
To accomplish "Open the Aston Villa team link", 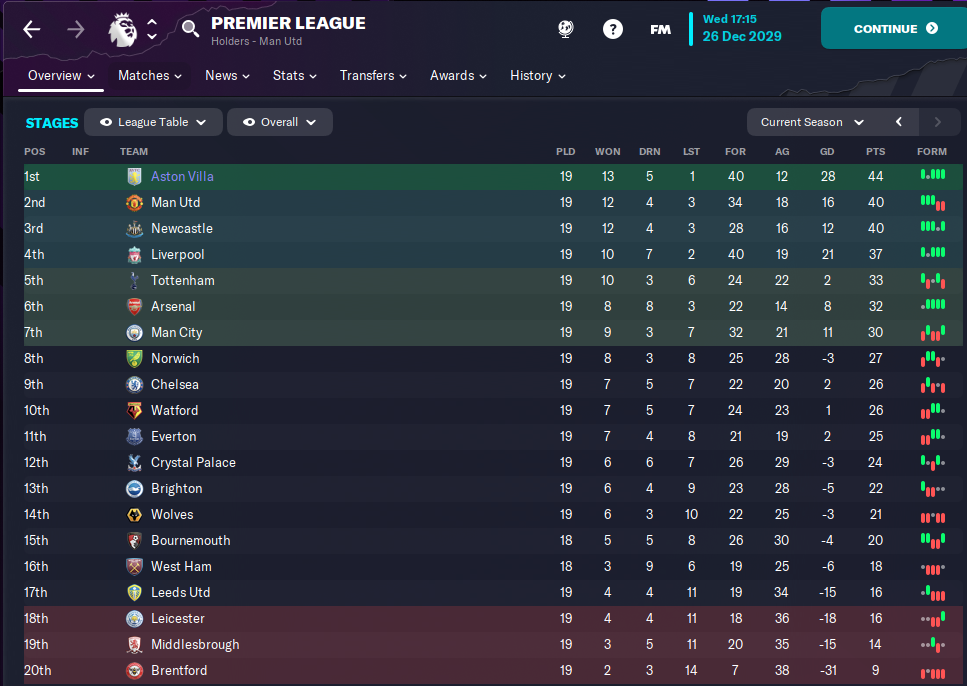I will tap(182, 176).
